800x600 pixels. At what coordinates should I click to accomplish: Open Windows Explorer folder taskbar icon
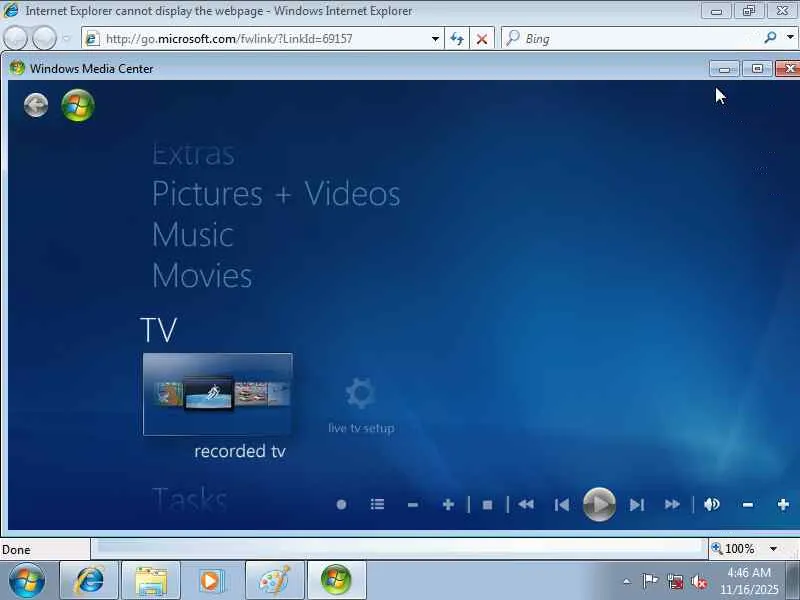click(x=151, y=580)
